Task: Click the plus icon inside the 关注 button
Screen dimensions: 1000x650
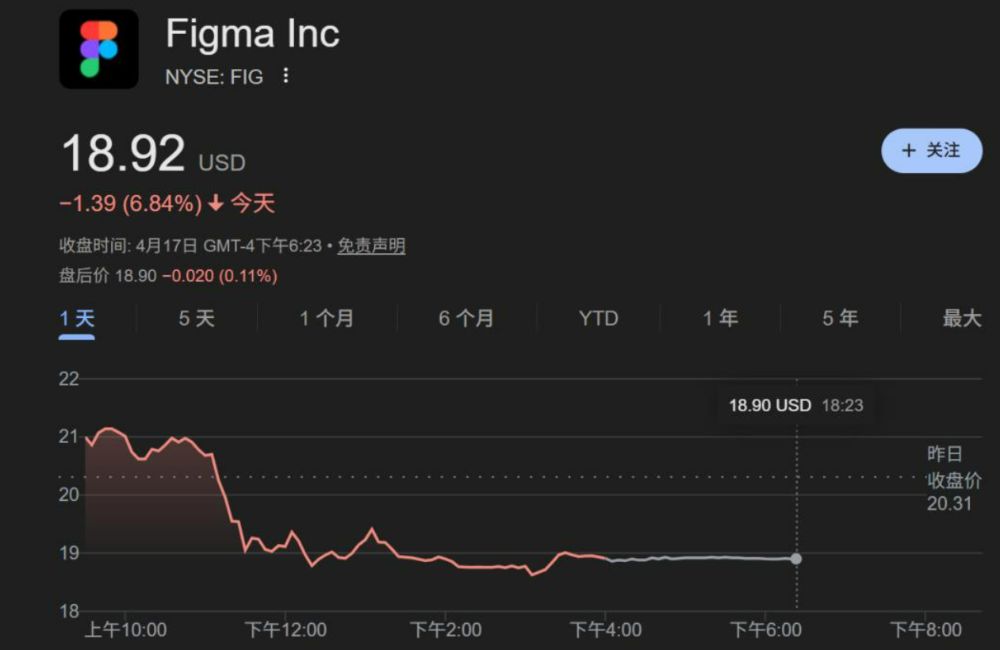Action: [908, 151]
